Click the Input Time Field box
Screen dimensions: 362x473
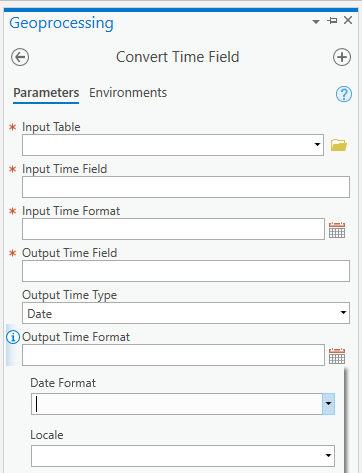(x=186, y=187)
